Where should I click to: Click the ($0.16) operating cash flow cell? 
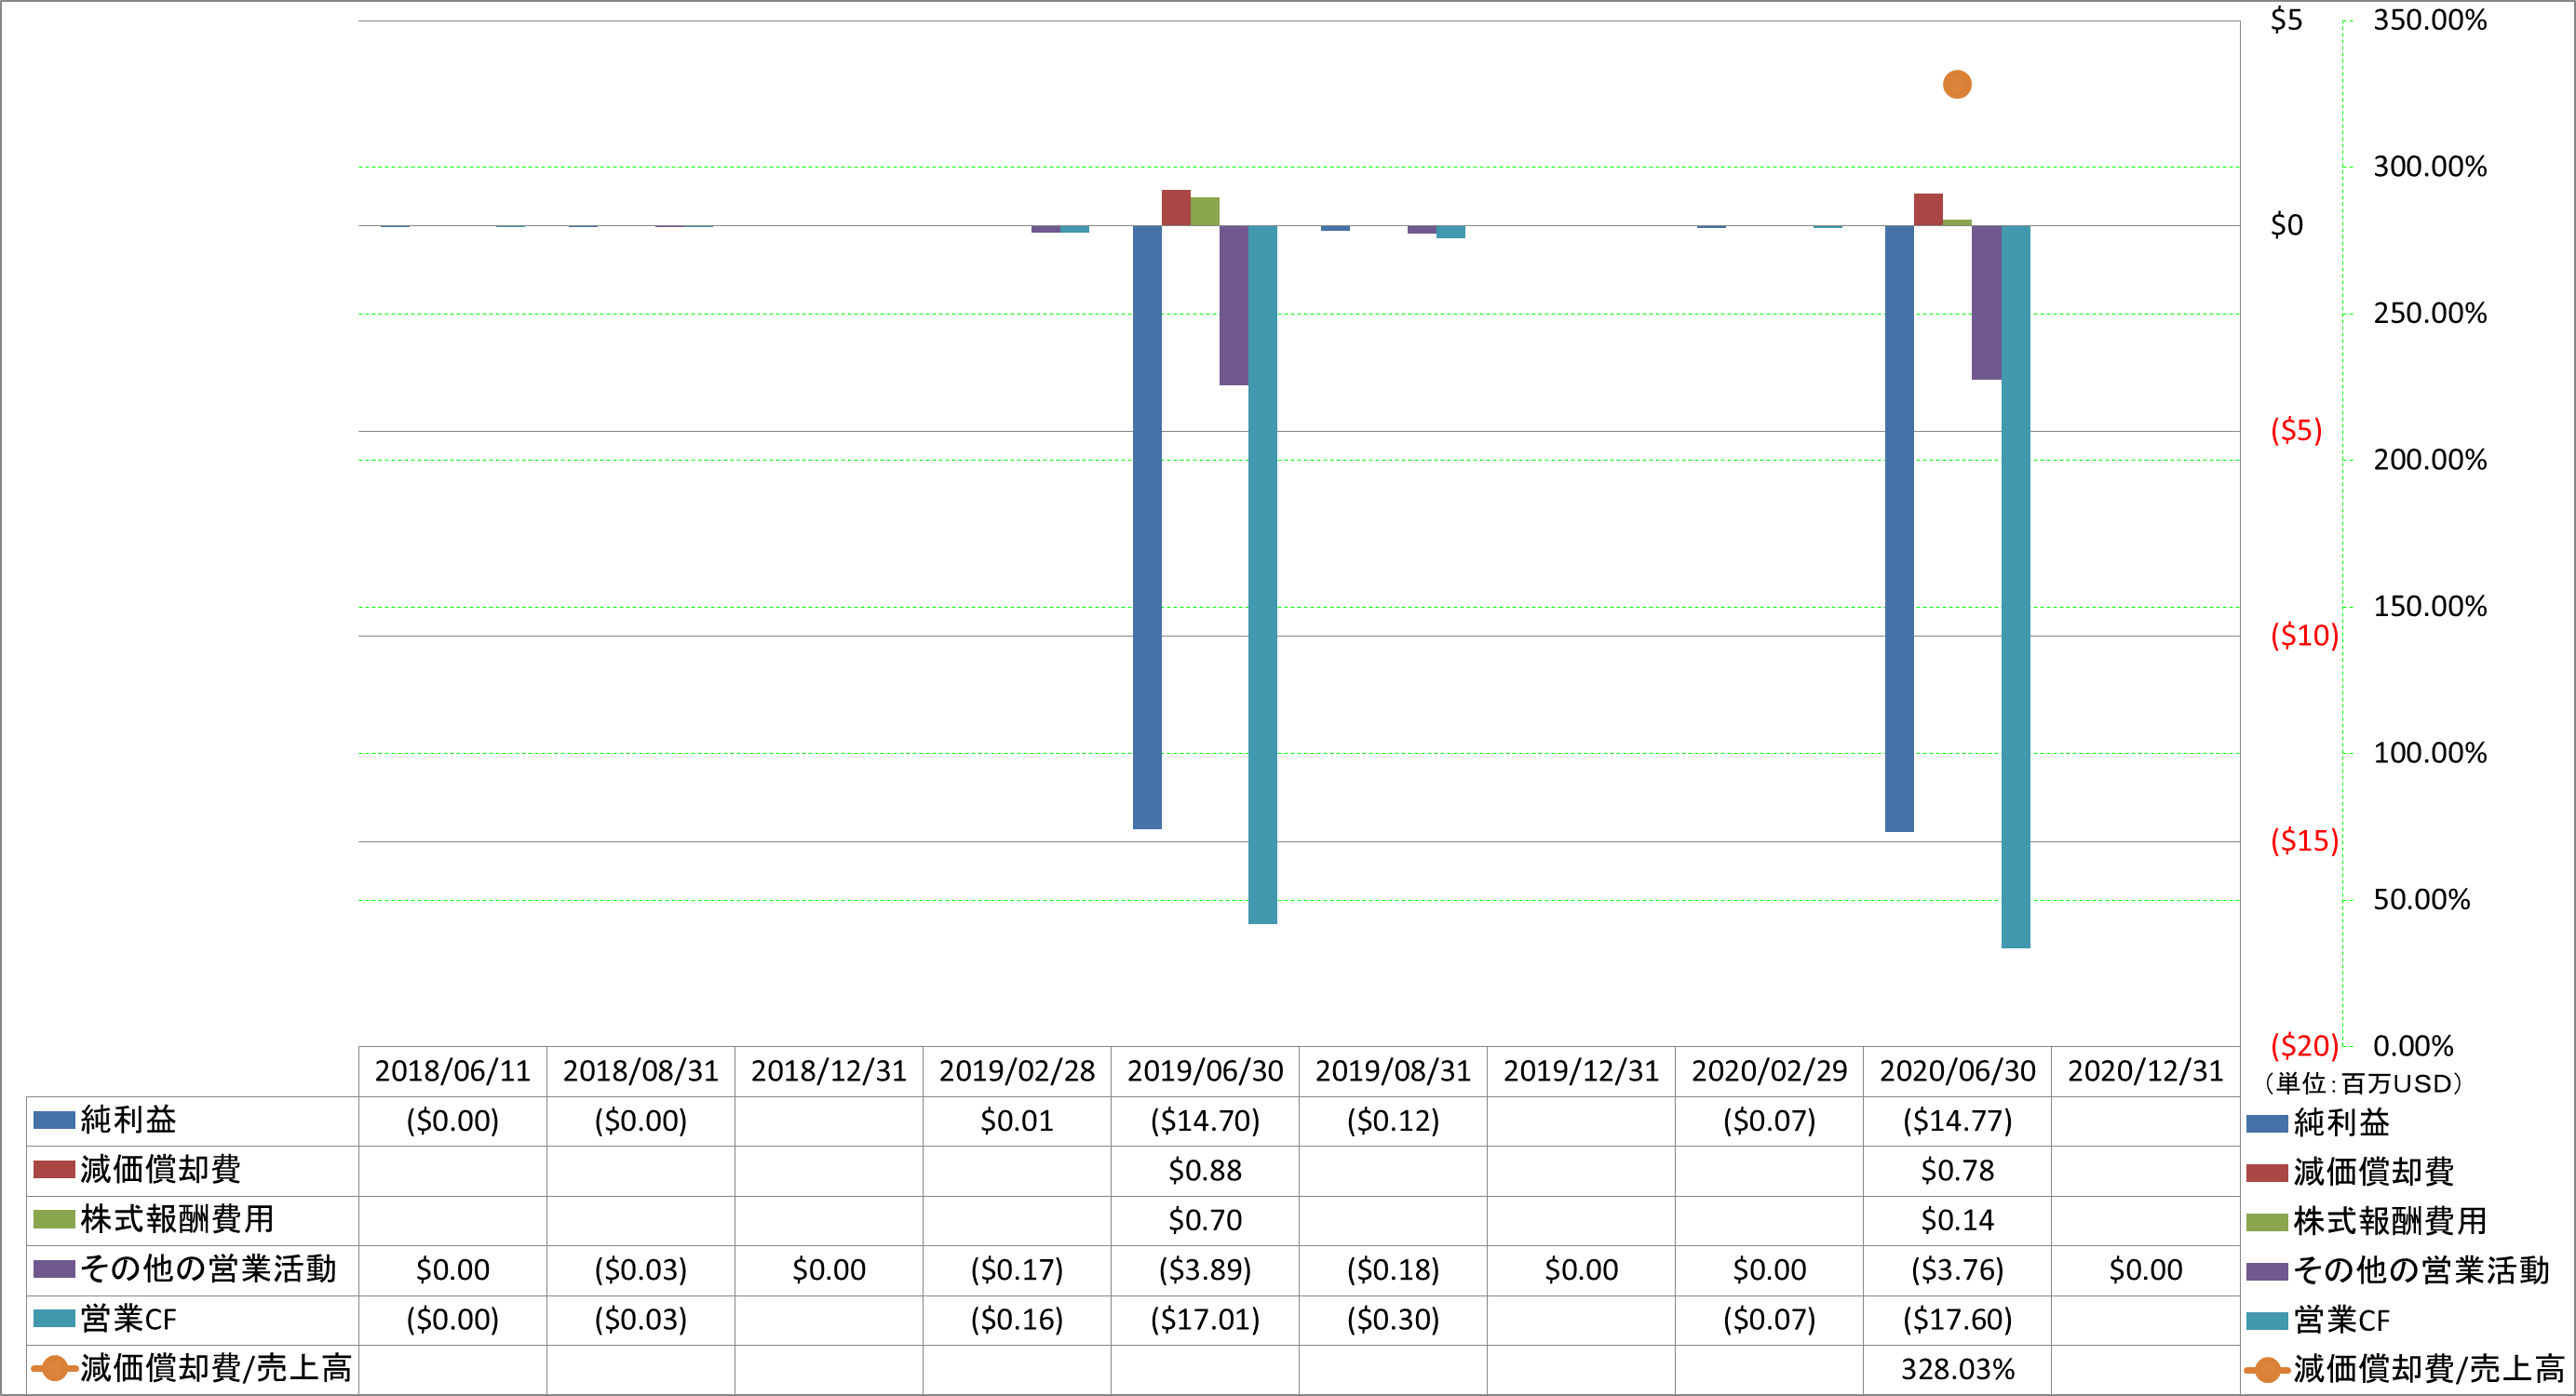coord(1017,1320)
